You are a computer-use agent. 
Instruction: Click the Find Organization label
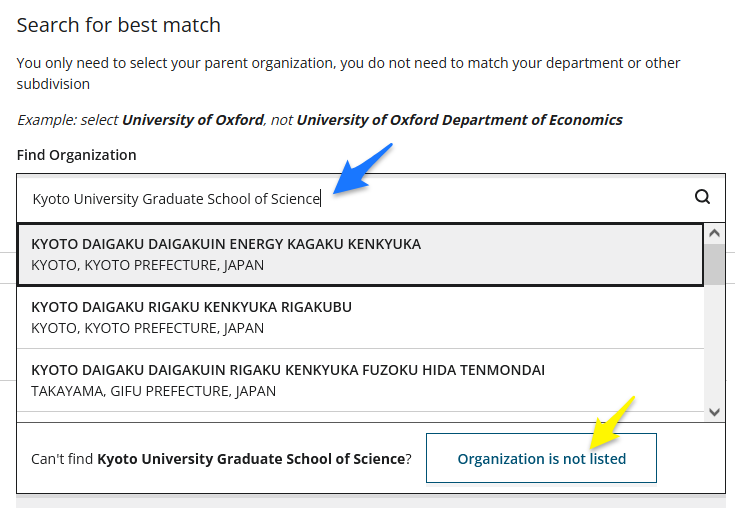click(76, 155)
